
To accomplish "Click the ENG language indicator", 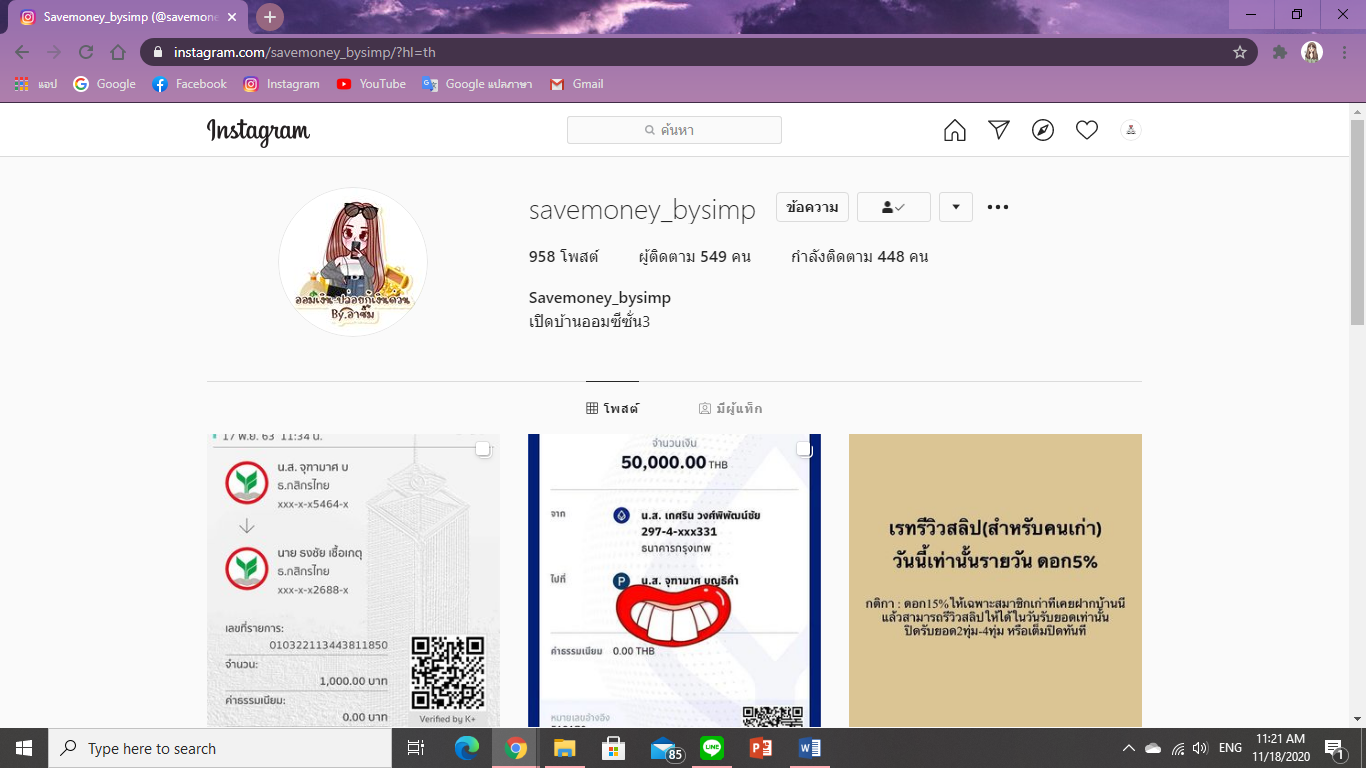I will coord(1230,748).
